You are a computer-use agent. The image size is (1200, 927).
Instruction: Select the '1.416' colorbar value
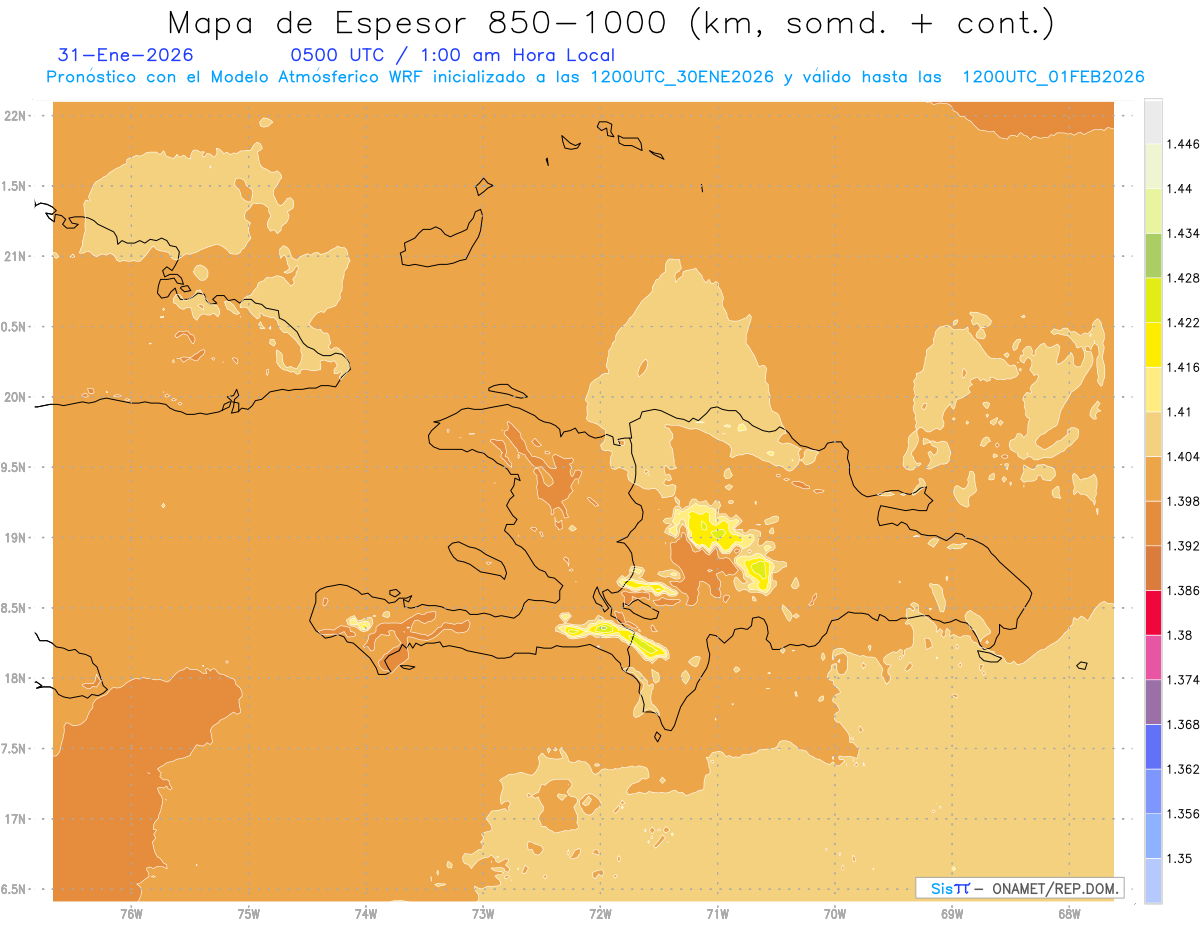point(1185,367)
